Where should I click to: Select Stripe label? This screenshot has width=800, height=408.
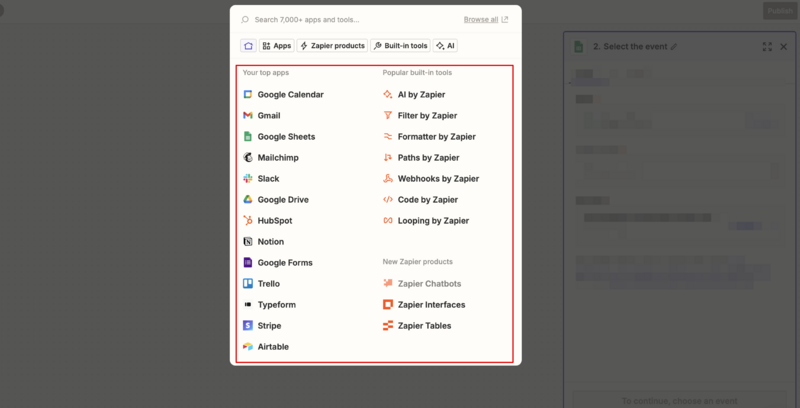coord(269,325)
